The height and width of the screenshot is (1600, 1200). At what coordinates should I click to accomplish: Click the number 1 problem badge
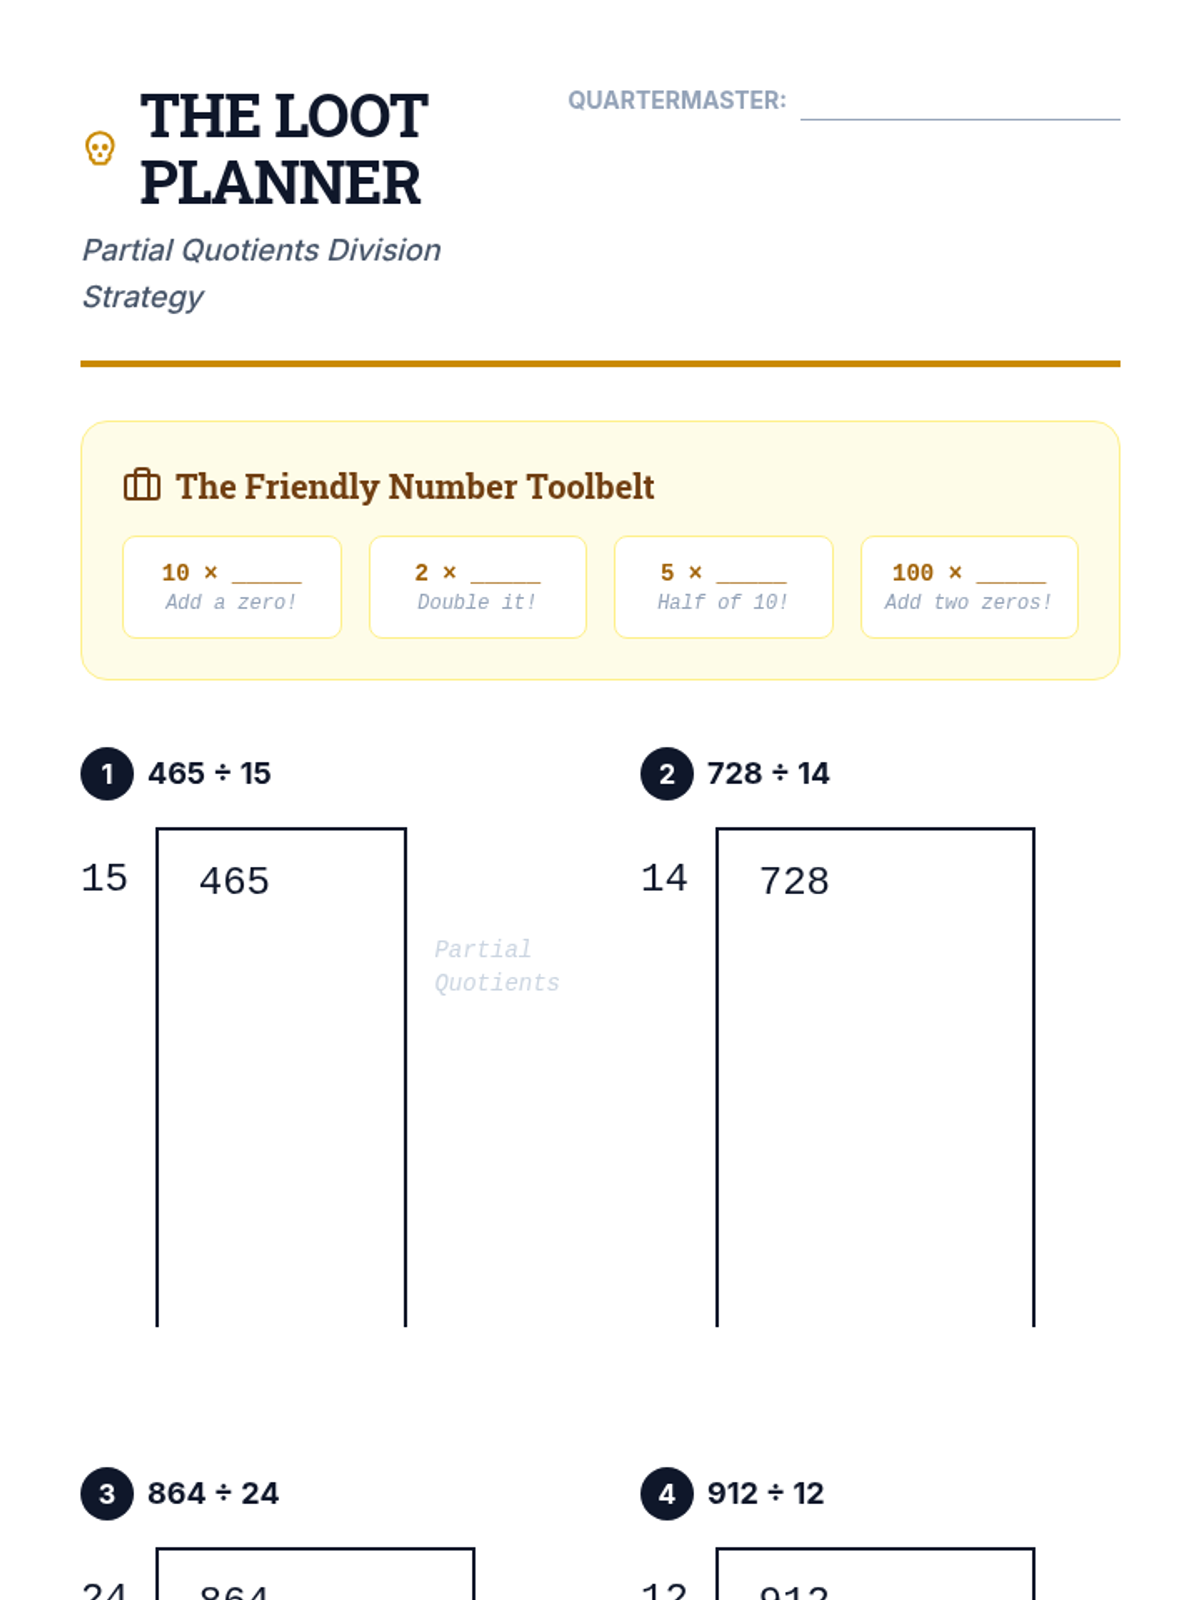coord(107,774)
